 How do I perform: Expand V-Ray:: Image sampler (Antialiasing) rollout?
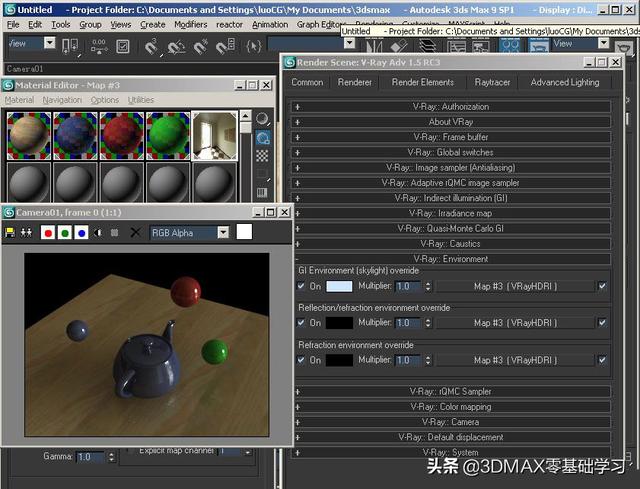[451, 168]
